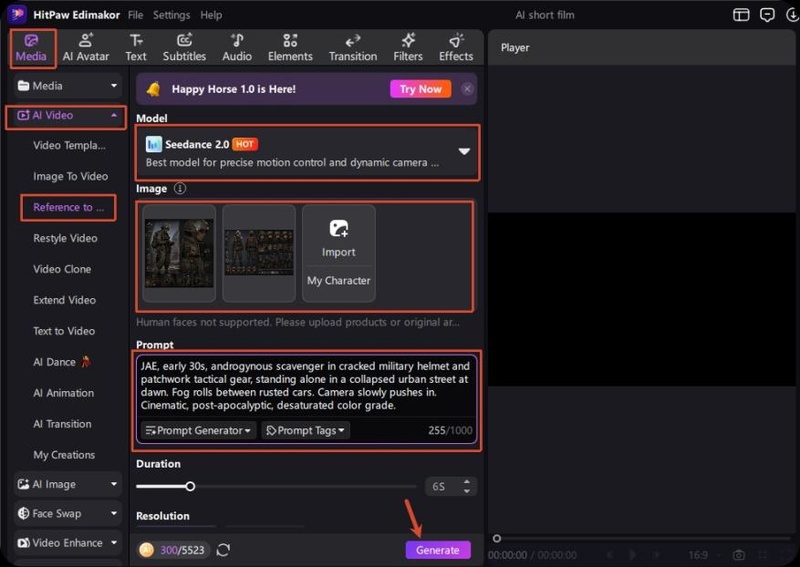
Task: Select AI Transition option
Action: [x=62, y=424]
